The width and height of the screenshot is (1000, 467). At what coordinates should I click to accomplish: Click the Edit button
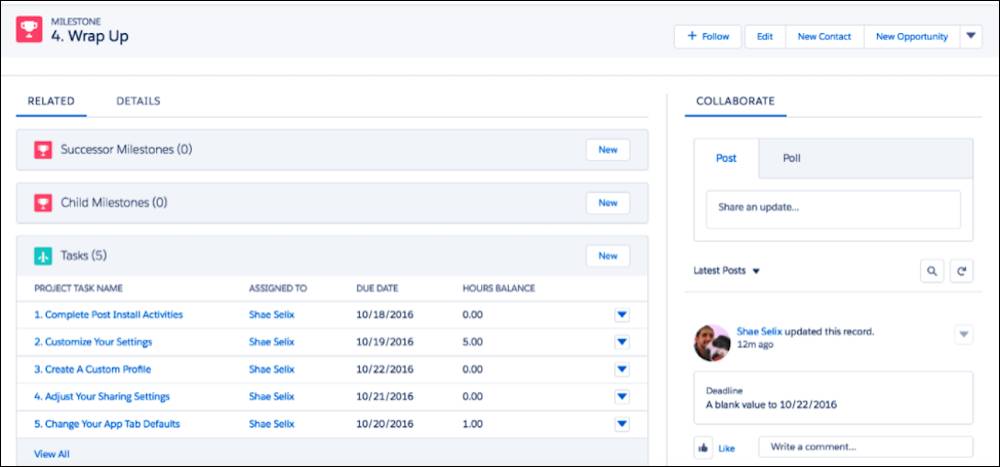pos(765,36)
